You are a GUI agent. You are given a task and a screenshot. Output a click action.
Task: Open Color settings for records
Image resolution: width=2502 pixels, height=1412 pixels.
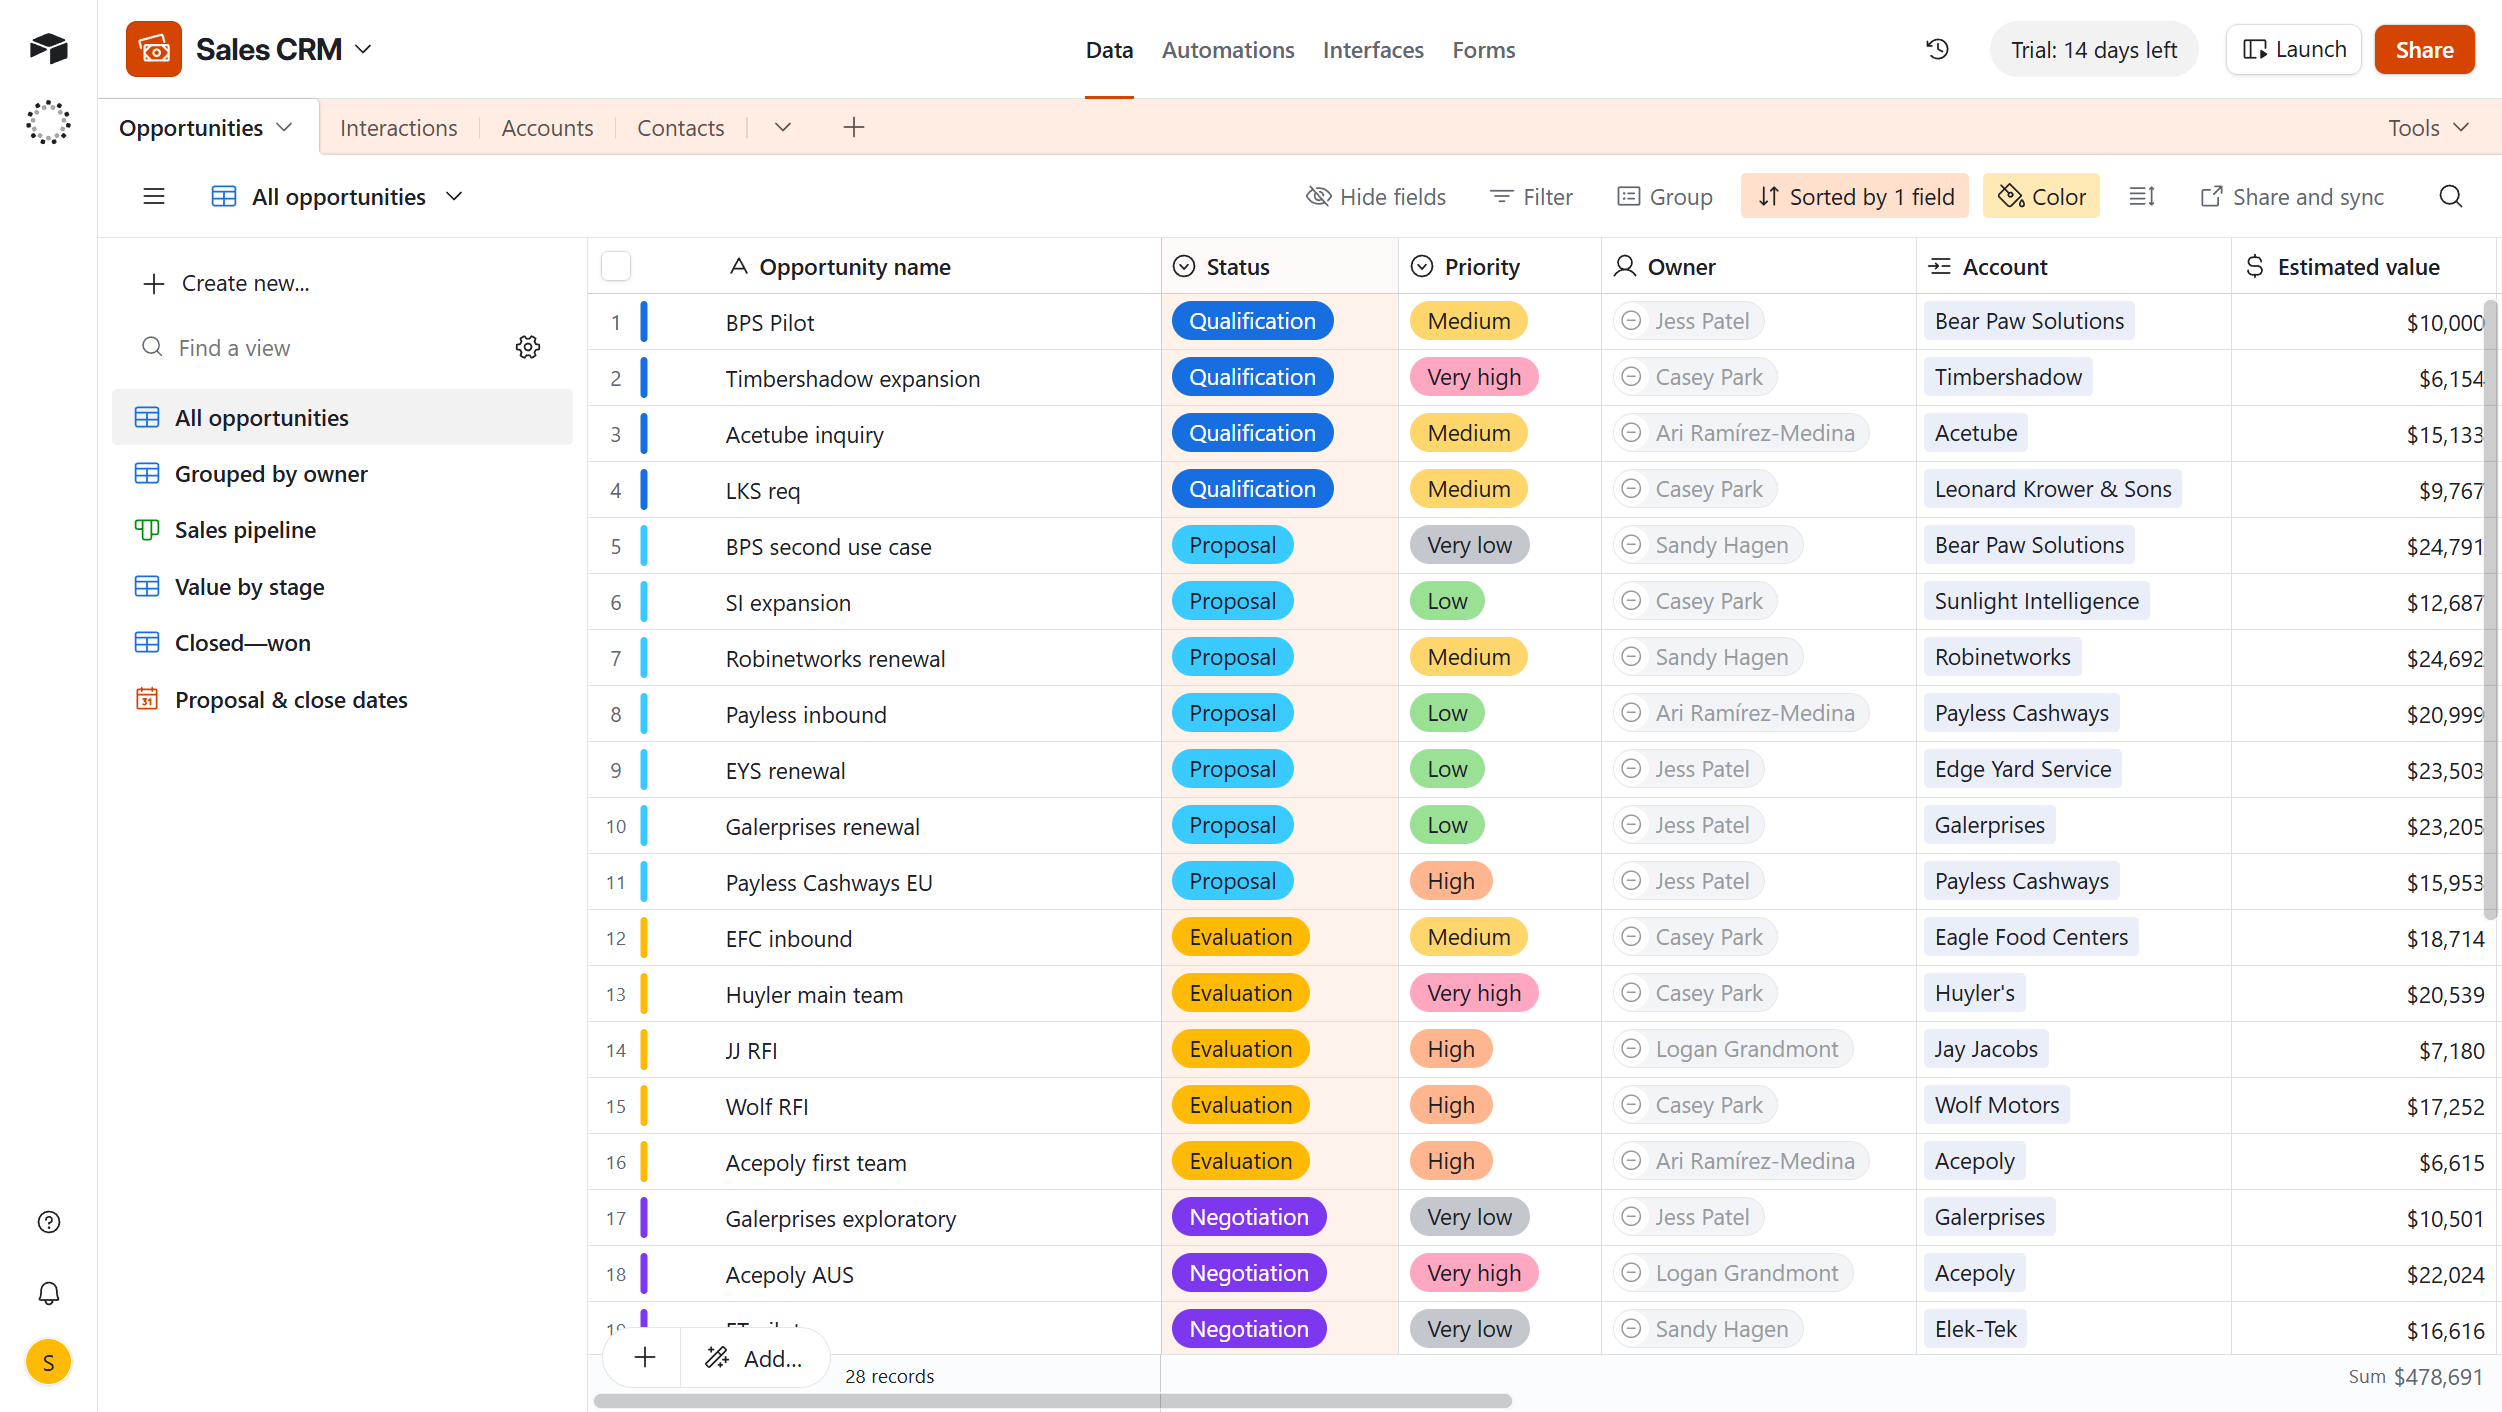(x=2041, y=196)
